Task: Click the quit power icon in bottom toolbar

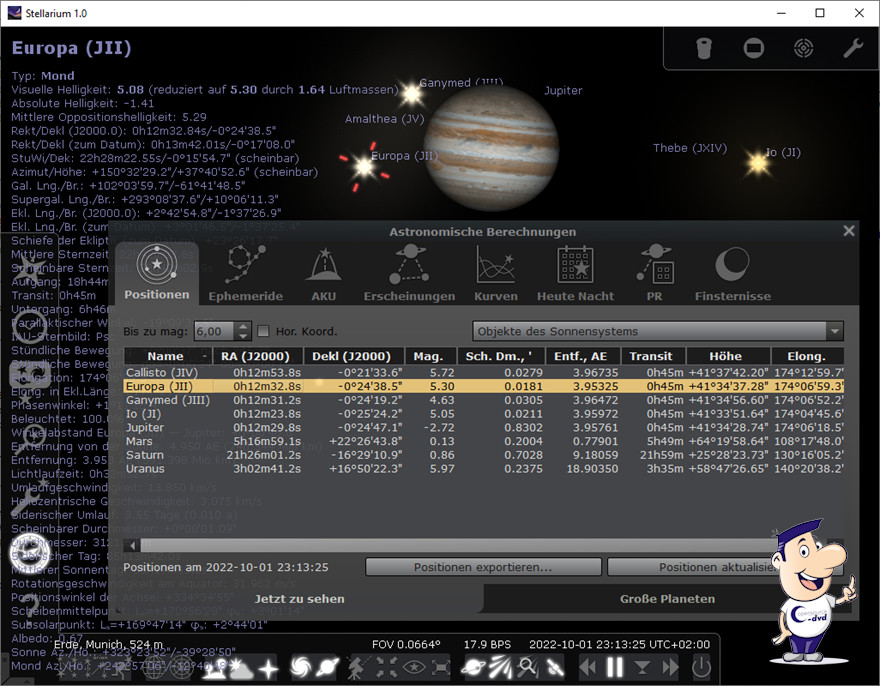Action: click(702, 667)
